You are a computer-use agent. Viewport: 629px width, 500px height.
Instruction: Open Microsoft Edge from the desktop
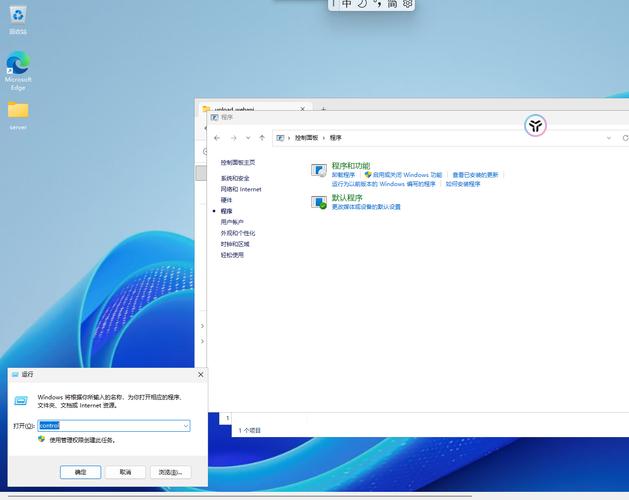point(18,66)
